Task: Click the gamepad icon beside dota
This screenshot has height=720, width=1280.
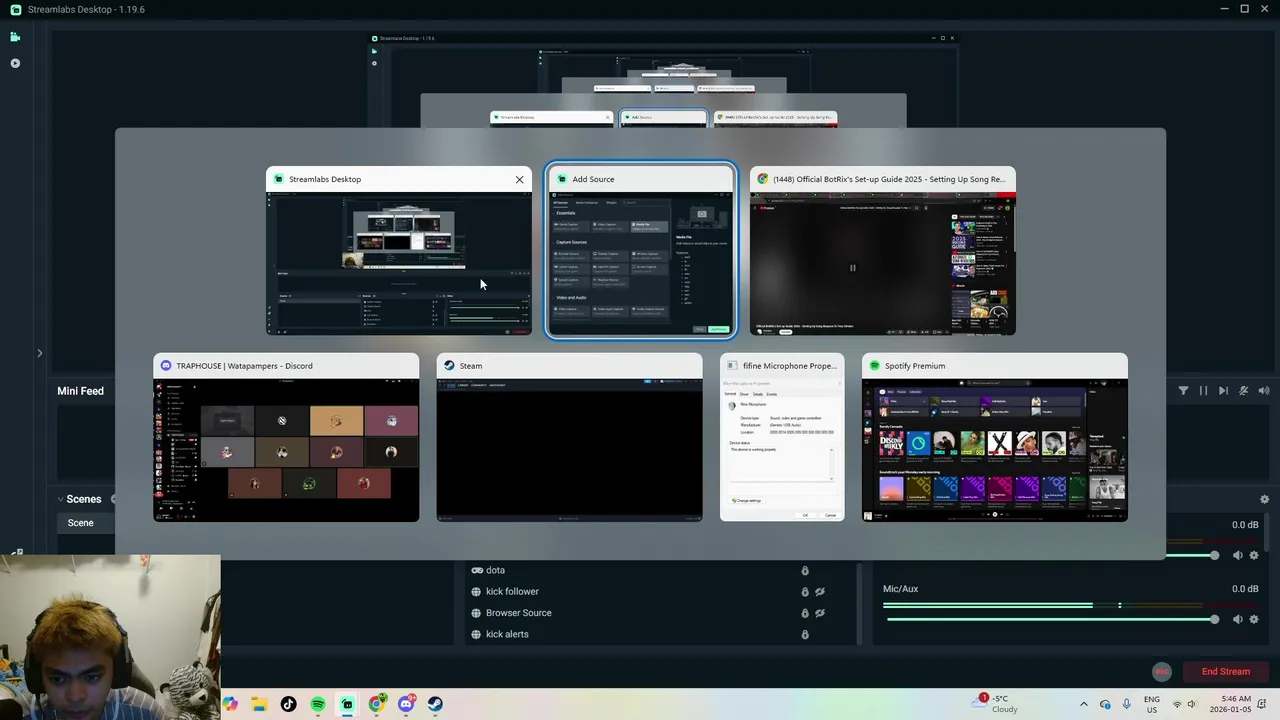Action: [x=476, y=570]
